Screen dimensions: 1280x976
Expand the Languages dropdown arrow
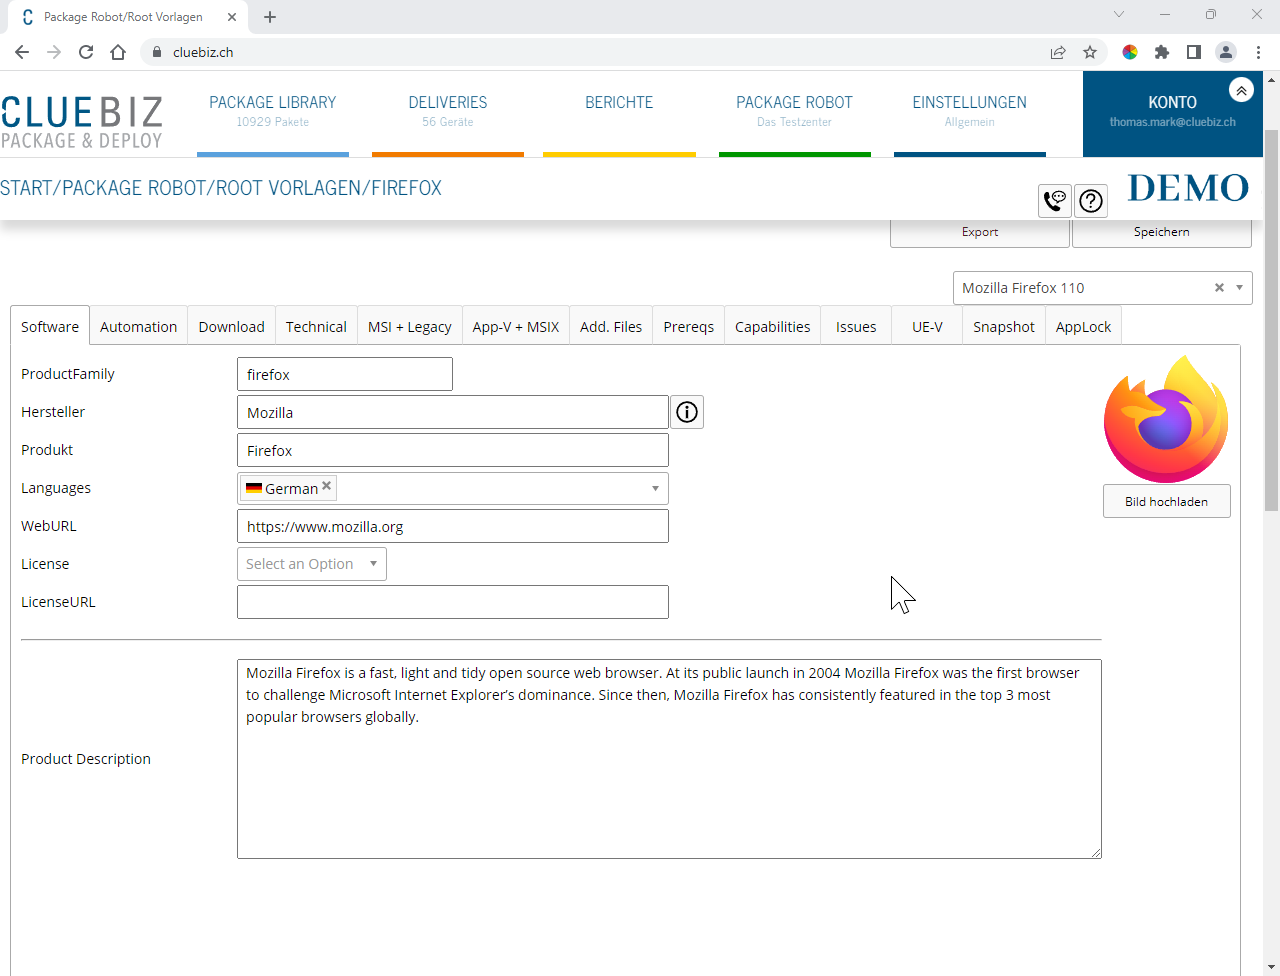(x=656, y=488)
